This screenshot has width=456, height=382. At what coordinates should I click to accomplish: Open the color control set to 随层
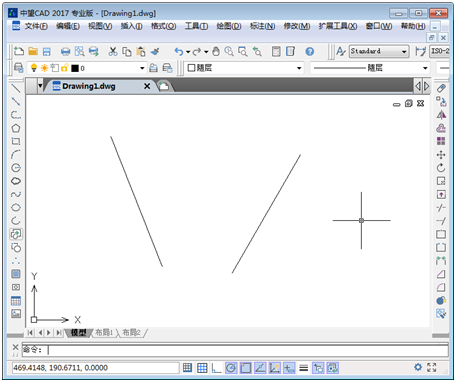point(244,68)
